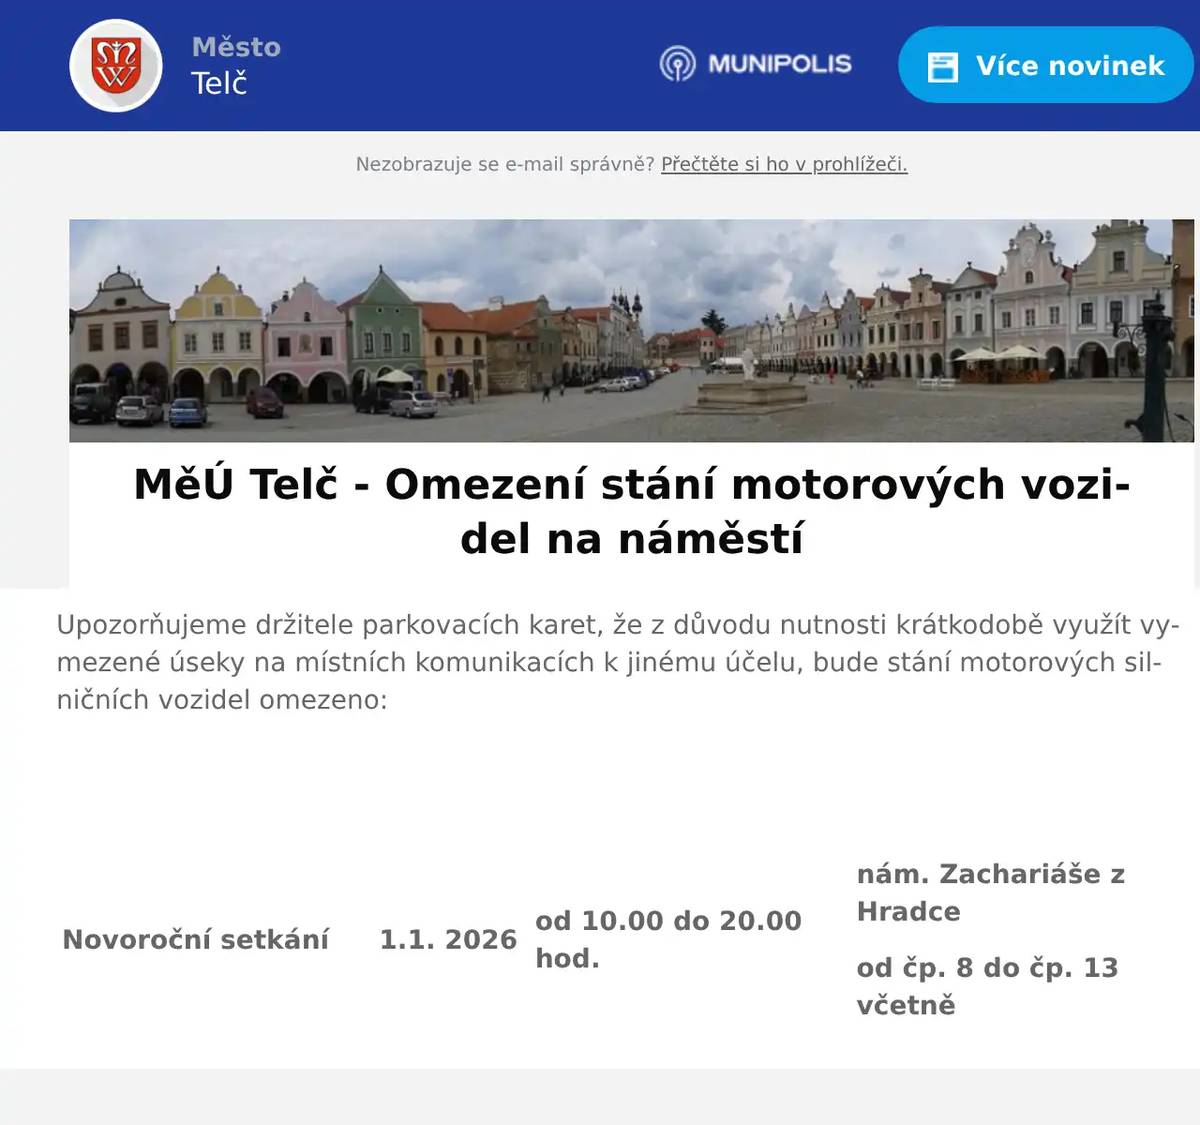Select the article headline about parking restrictions
This screenshot has width=1200, height=1125.
634,510
